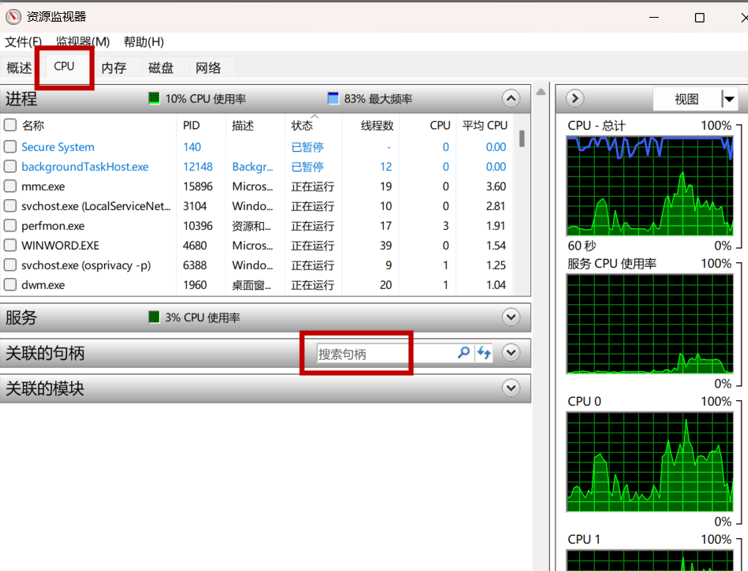Expand the 关联的模块 section chevron
748x571 pixels.
[511, 388]
